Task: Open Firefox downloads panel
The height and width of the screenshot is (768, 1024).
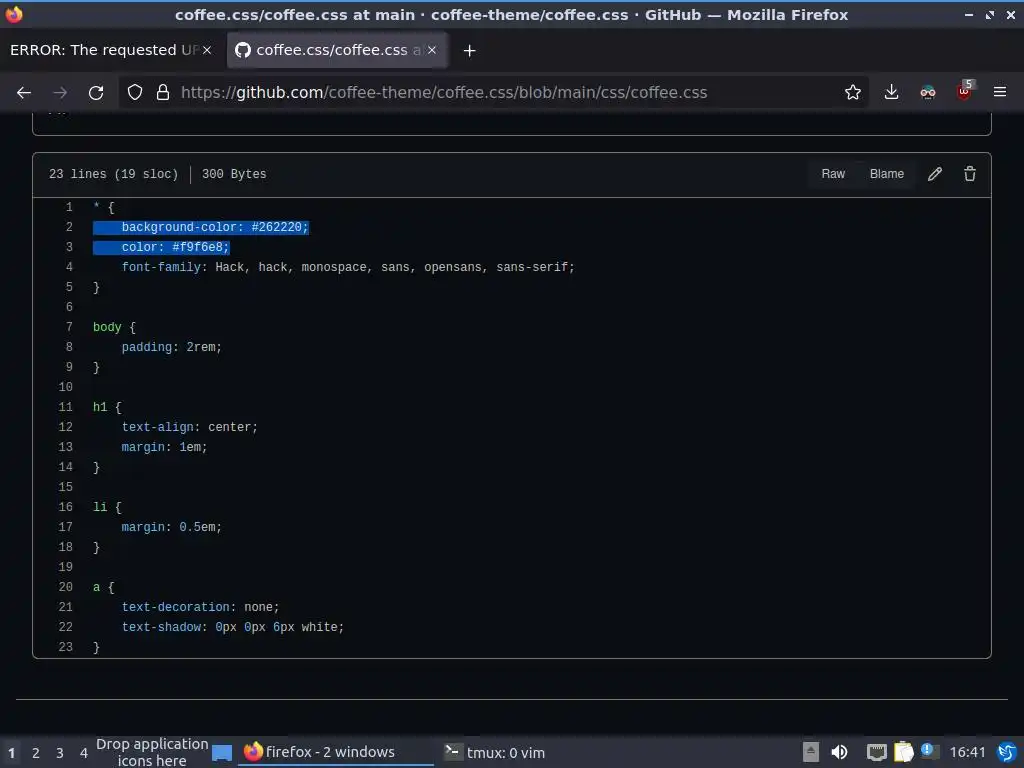Action: 891,93
